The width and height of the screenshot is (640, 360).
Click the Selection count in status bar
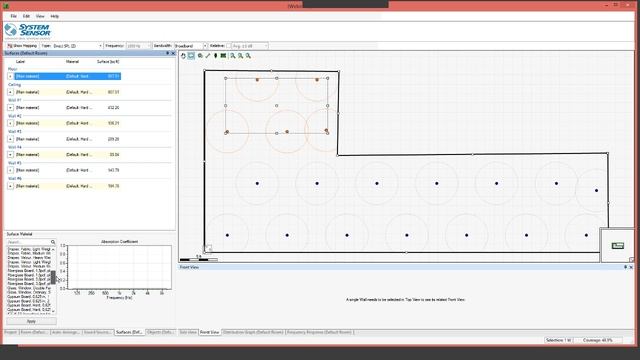[x=559, y=340]
